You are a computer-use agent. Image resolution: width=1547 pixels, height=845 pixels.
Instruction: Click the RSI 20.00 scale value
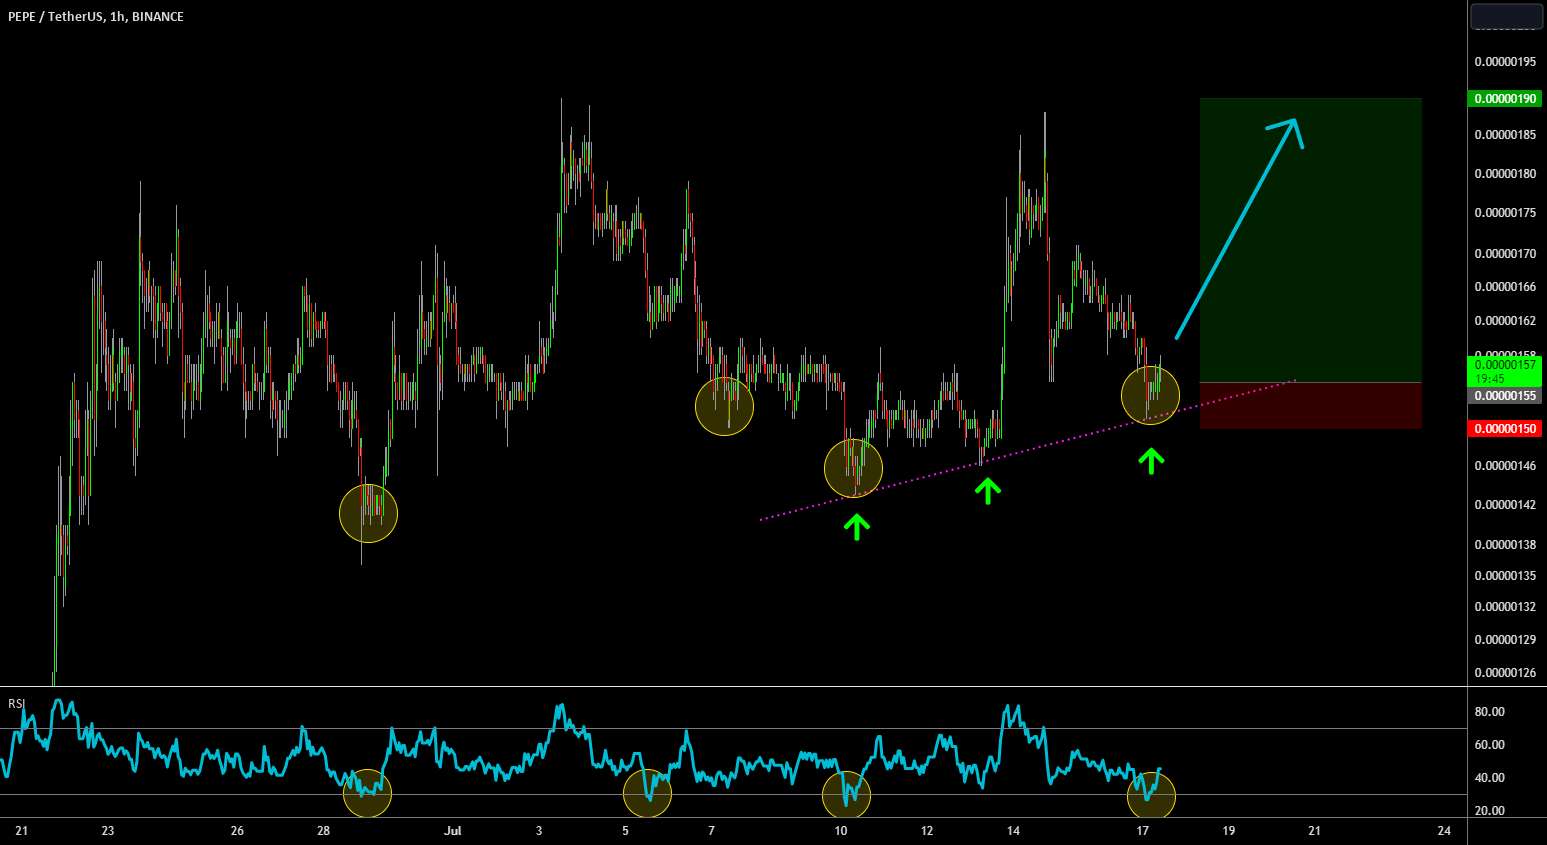click(x=1490, y=811)
